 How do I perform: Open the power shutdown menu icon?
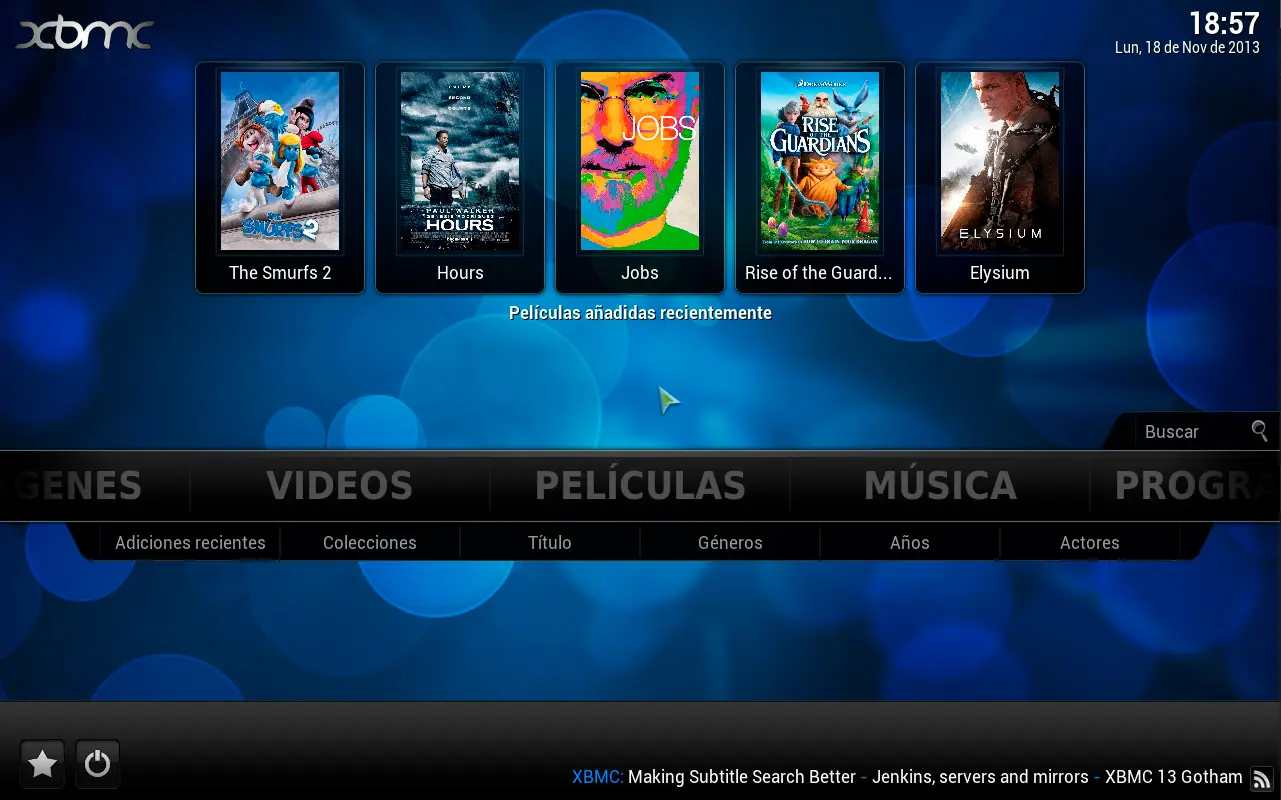(x=97, y=765)
